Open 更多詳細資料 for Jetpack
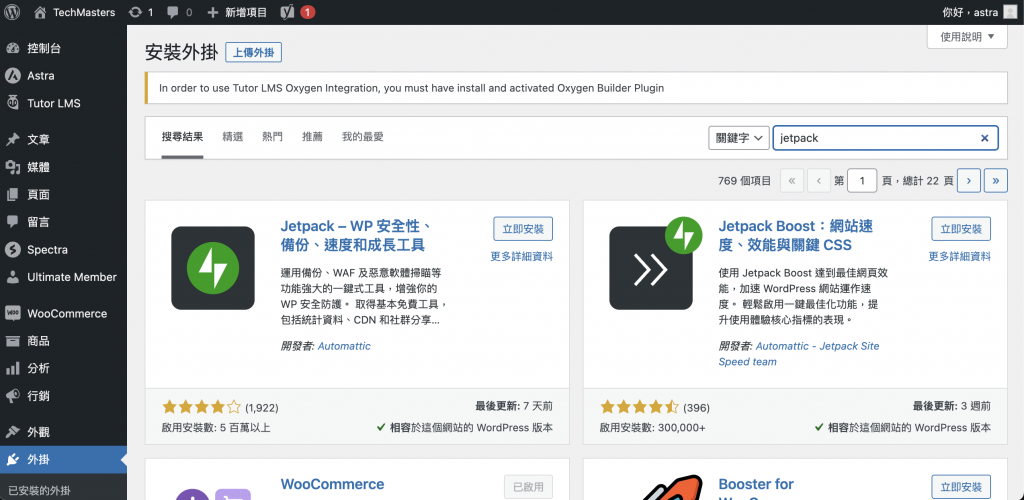This screenshot has width=1024, height=500. [x=522, y=257]
